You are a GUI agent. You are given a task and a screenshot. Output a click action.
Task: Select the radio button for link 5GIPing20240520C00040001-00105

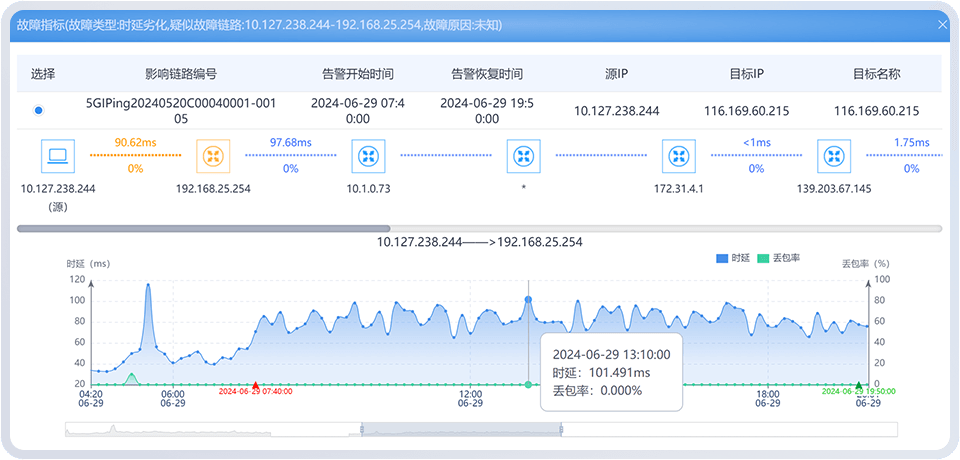pos(39,111)
